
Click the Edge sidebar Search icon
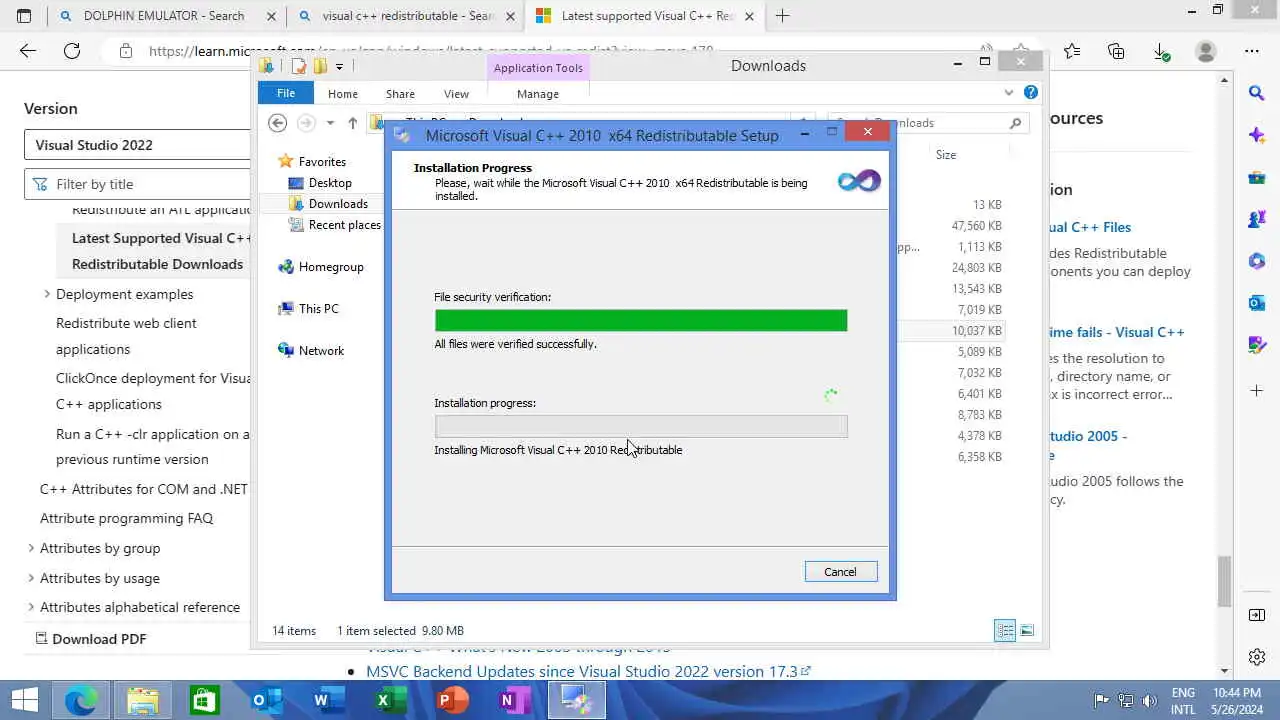[1257, 93]
